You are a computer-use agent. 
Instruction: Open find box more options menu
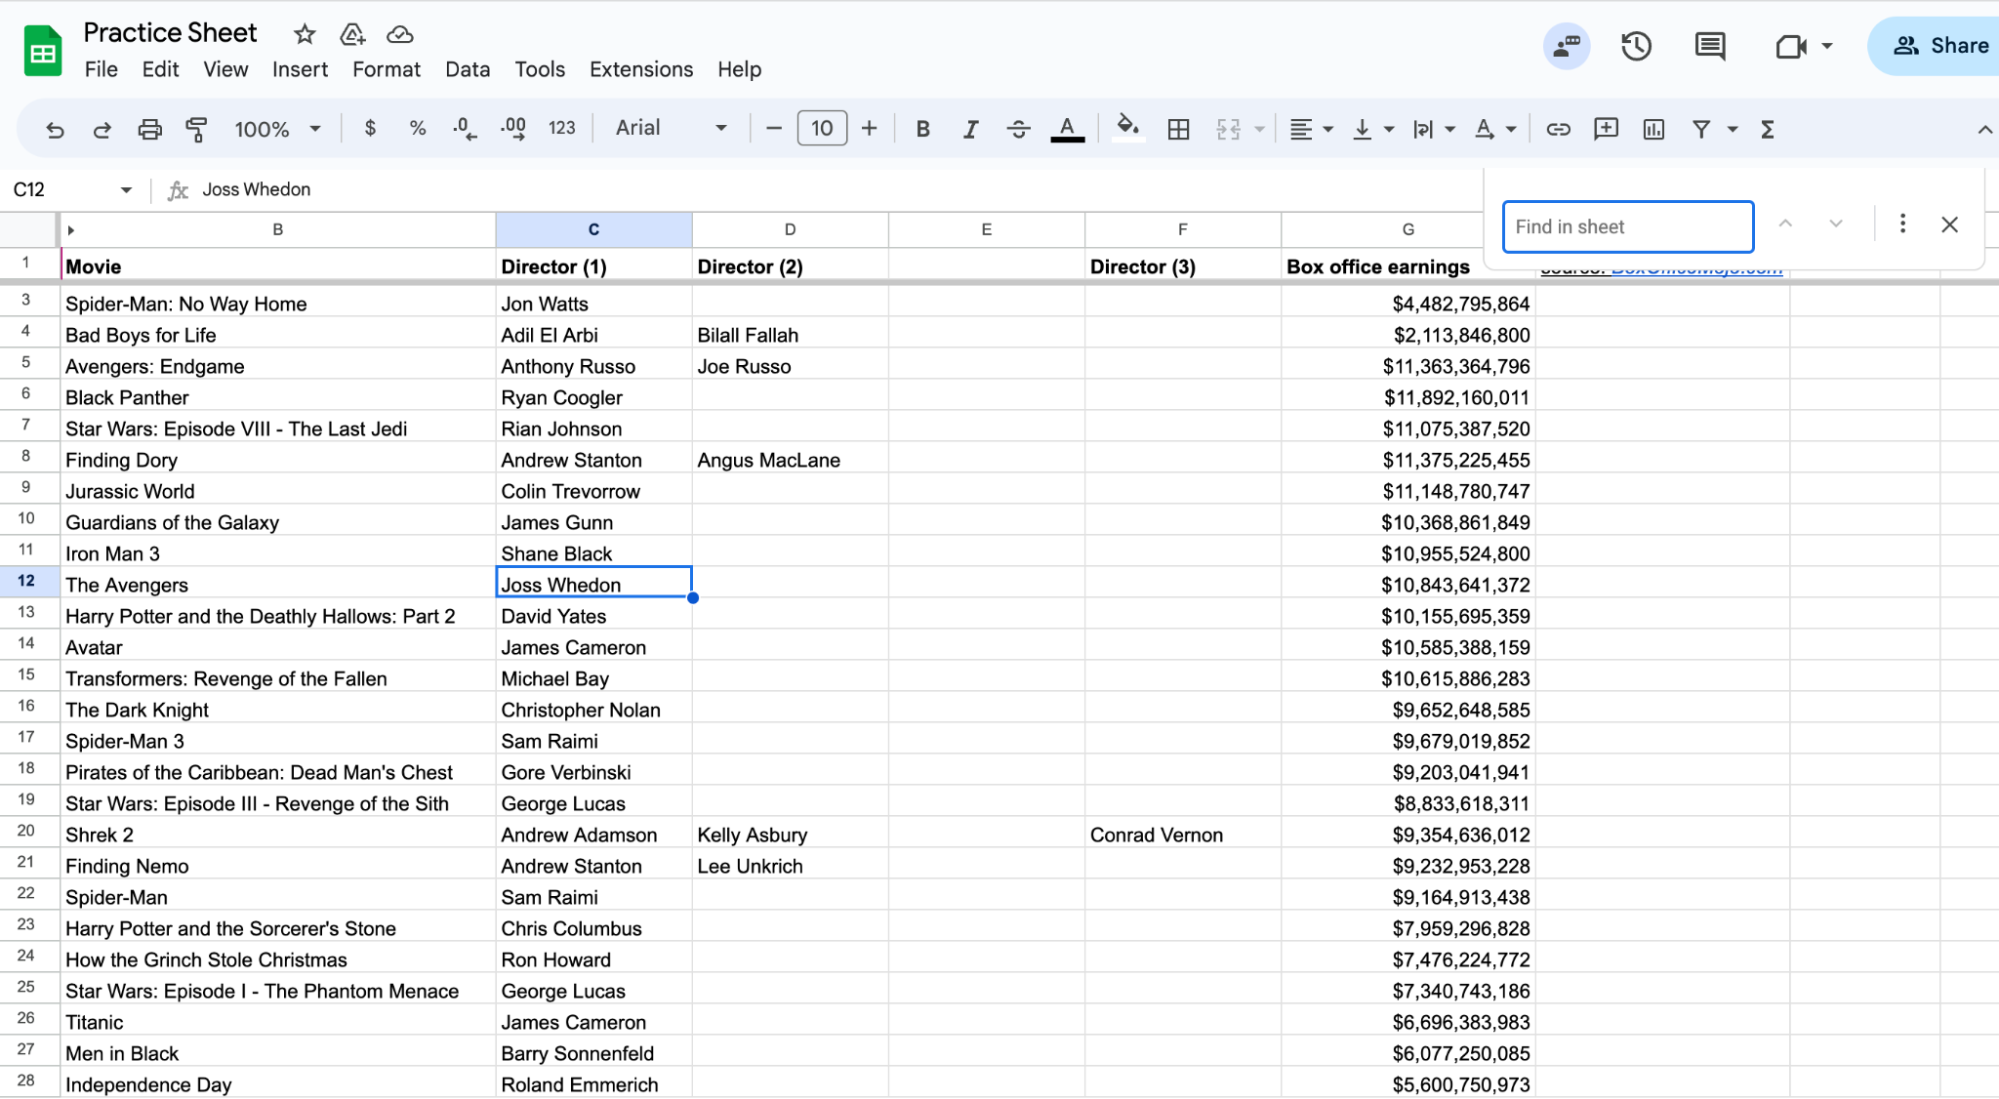tap(1902, 224)
